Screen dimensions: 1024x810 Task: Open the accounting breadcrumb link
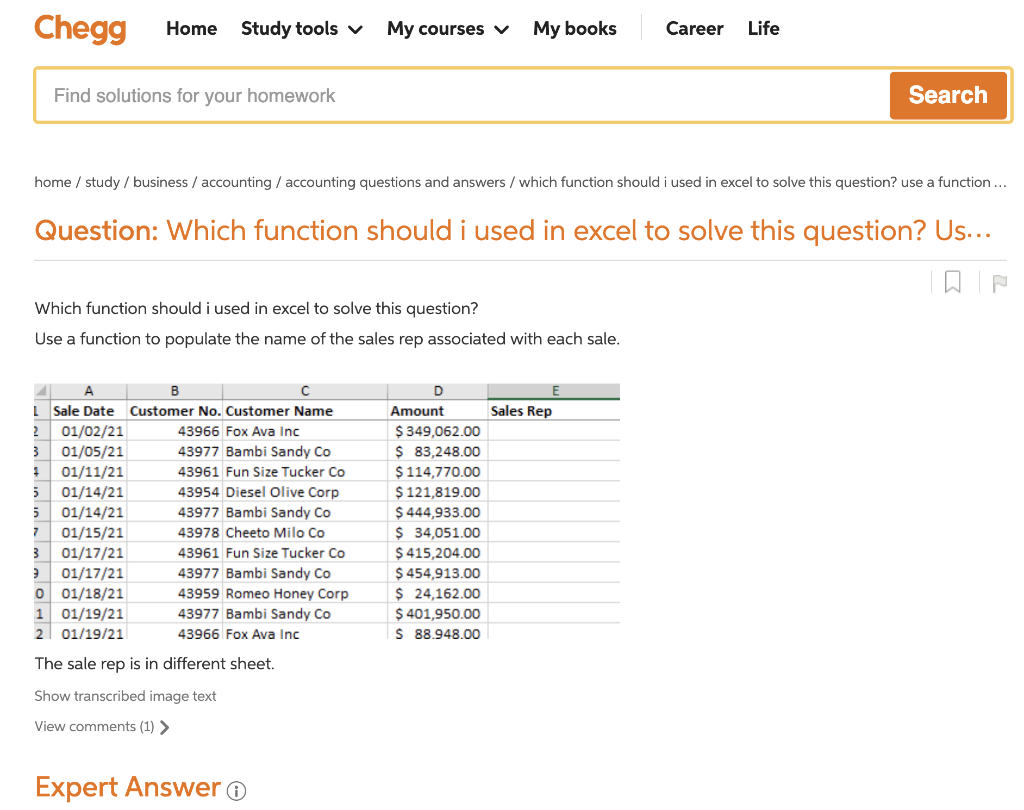237,182
